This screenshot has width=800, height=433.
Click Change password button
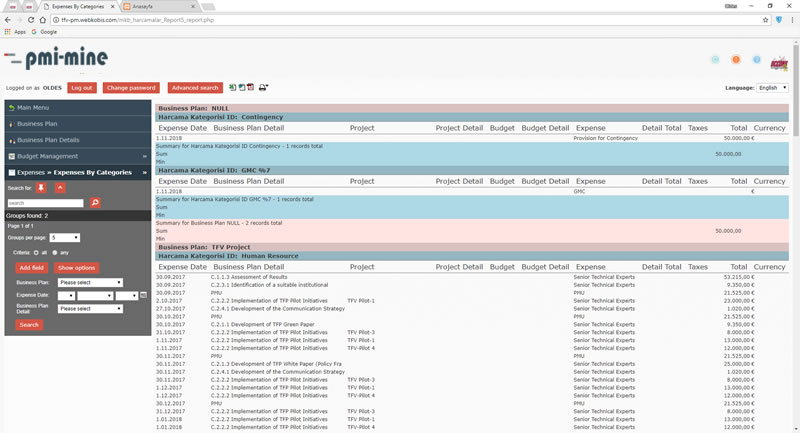[131, 88]
